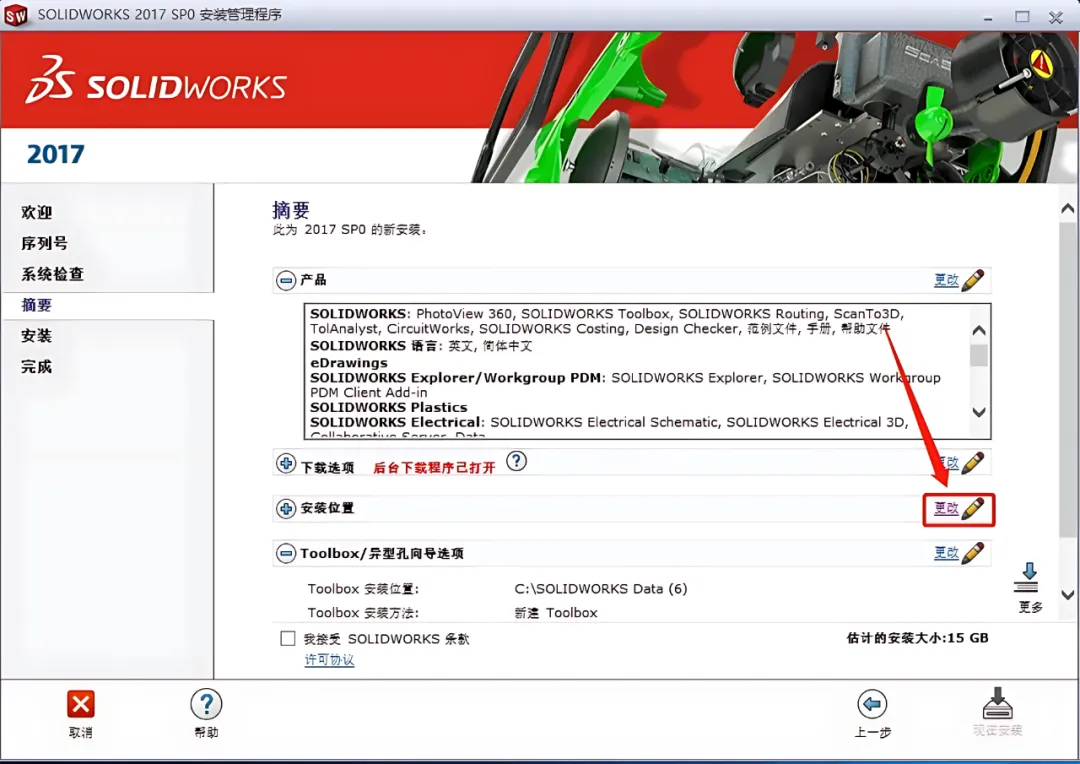Click the main page scroll-up arrow
This screenshot has height=764, width=1080.
coord(1068,208)
